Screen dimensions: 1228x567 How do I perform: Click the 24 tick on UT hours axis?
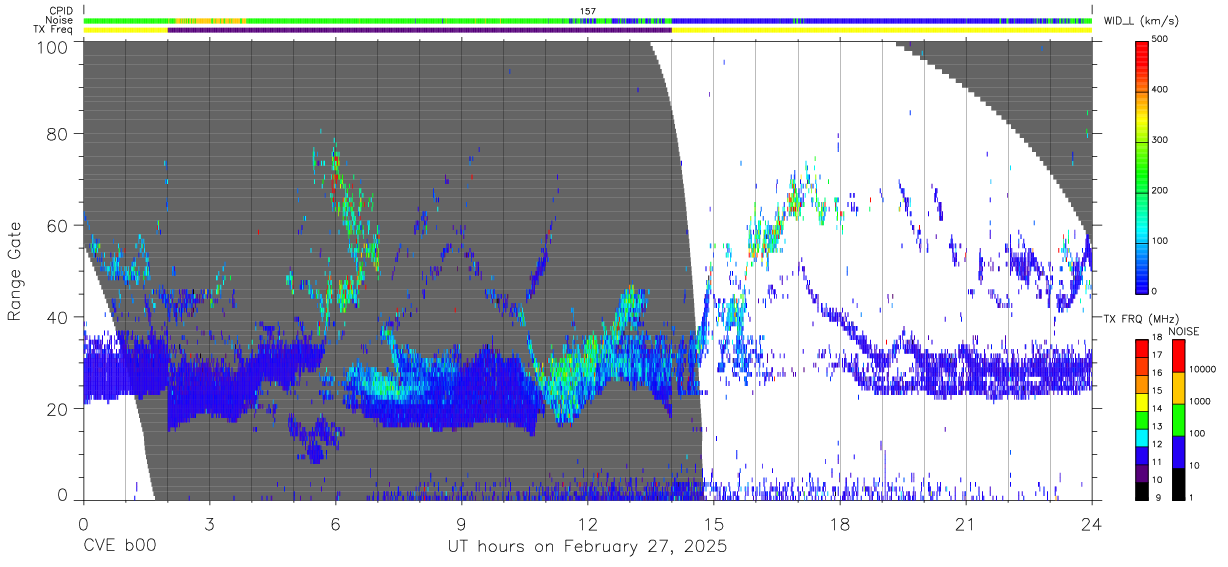(1092, 523)
